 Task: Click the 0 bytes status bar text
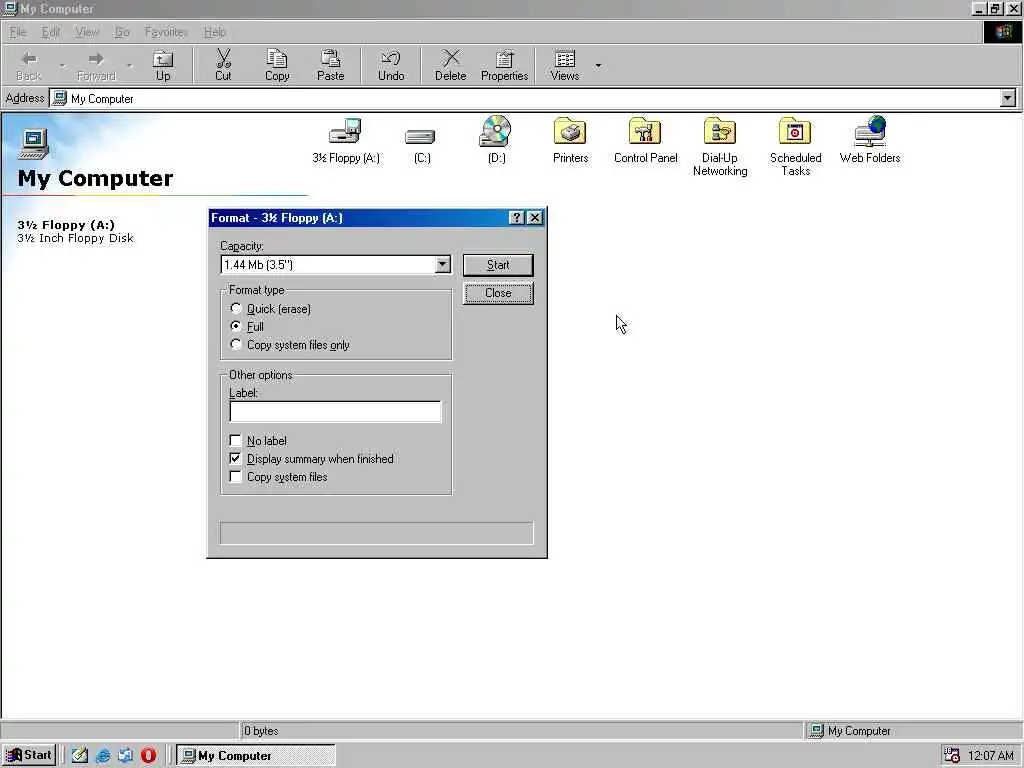(261, 731)
